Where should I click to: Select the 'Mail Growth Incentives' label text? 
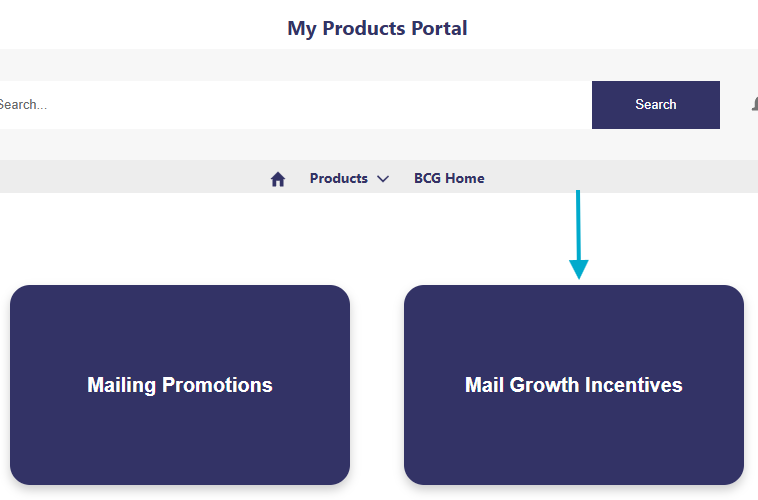click(574, 385)
